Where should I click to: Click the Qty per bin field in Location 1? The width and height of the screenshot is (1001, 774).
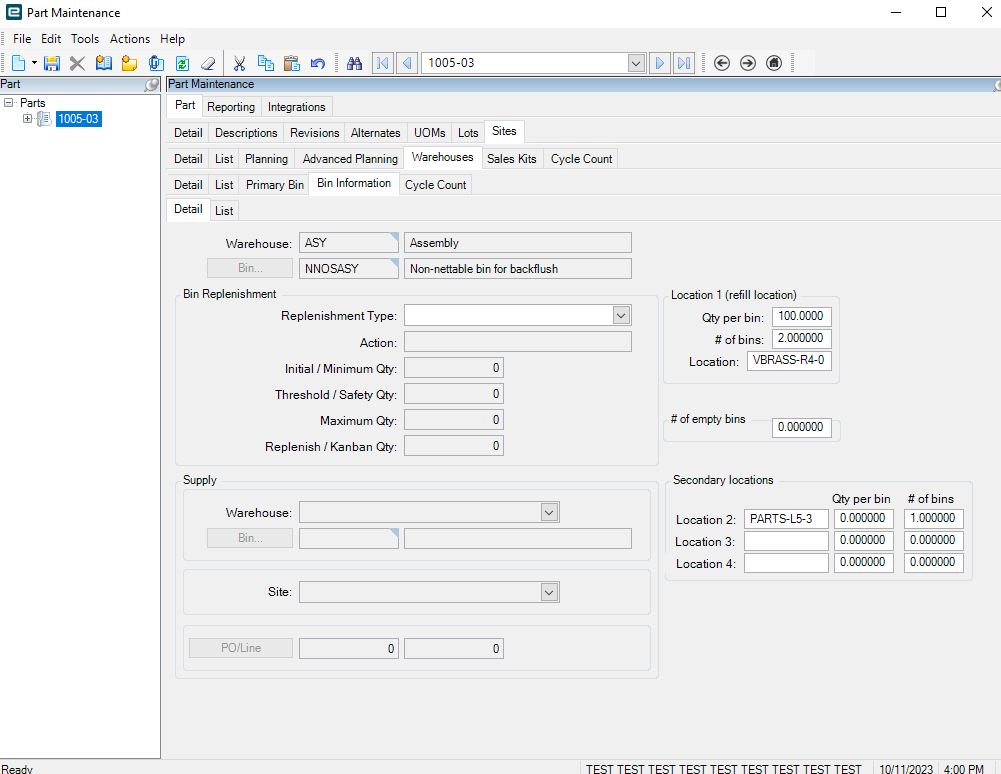pyautogui.click(x=802, y=317)
